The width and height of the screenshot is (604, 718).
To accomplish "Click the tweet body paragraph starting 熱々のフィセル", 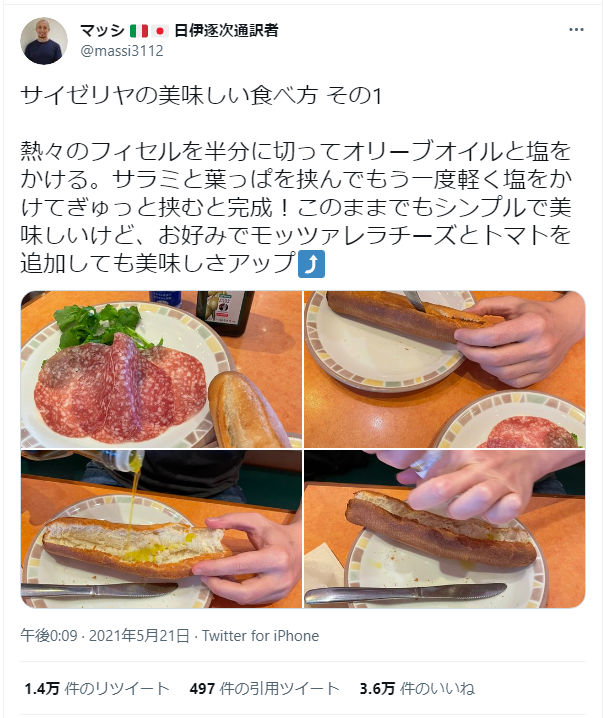I will (296, 207).
